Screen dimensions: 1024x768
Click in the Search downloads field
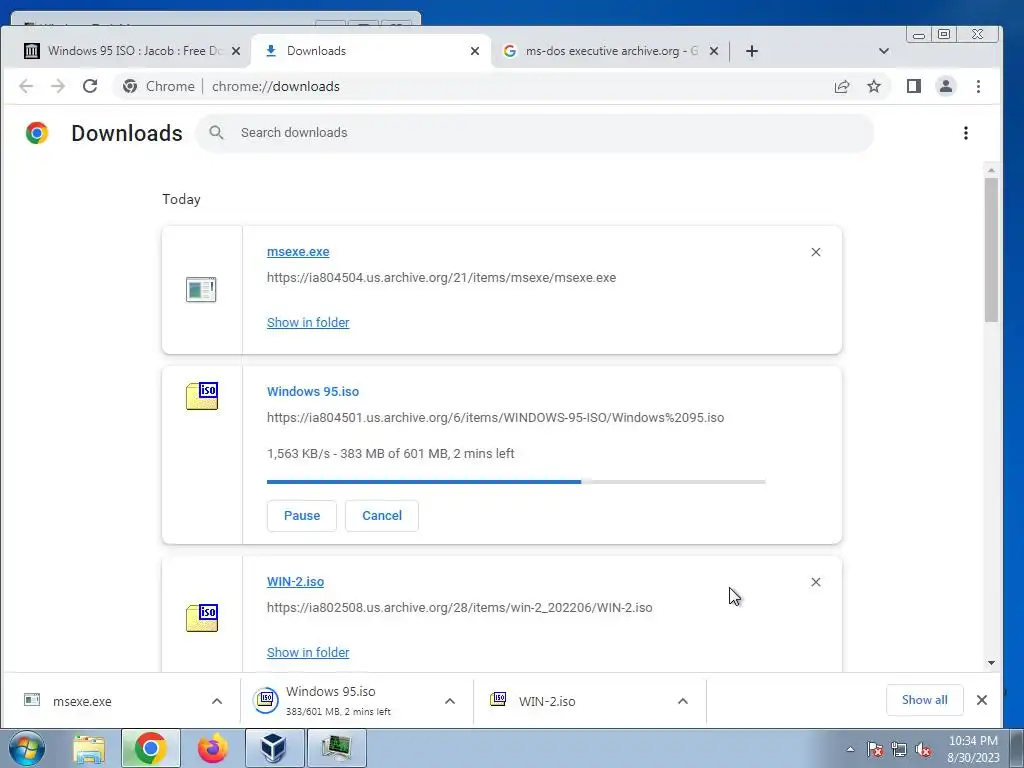coord(534,133)
